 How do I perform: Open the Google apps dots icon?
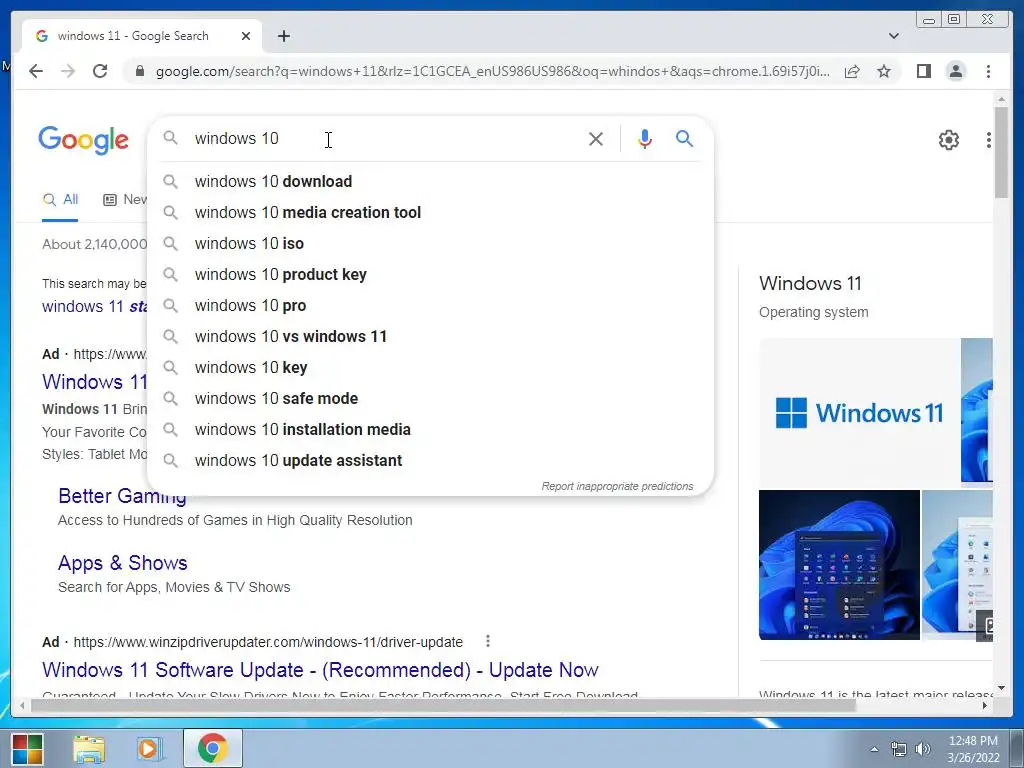pyautogui.click(x=989, y=140)
